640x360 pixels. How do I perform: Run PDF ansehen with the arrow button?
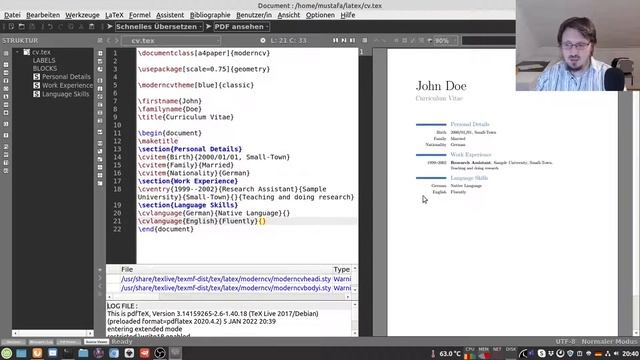[209, 27]
